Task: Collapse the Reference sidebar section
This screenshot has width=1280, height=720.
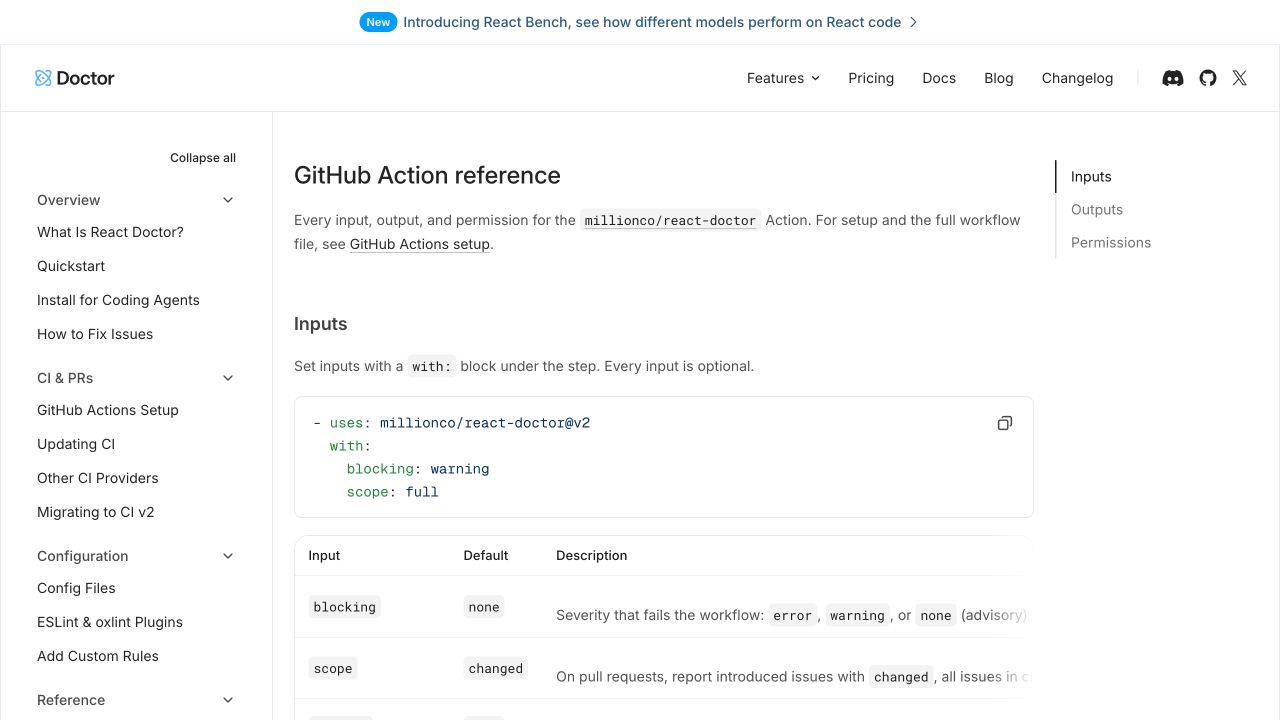Action: tap(228, 700)
